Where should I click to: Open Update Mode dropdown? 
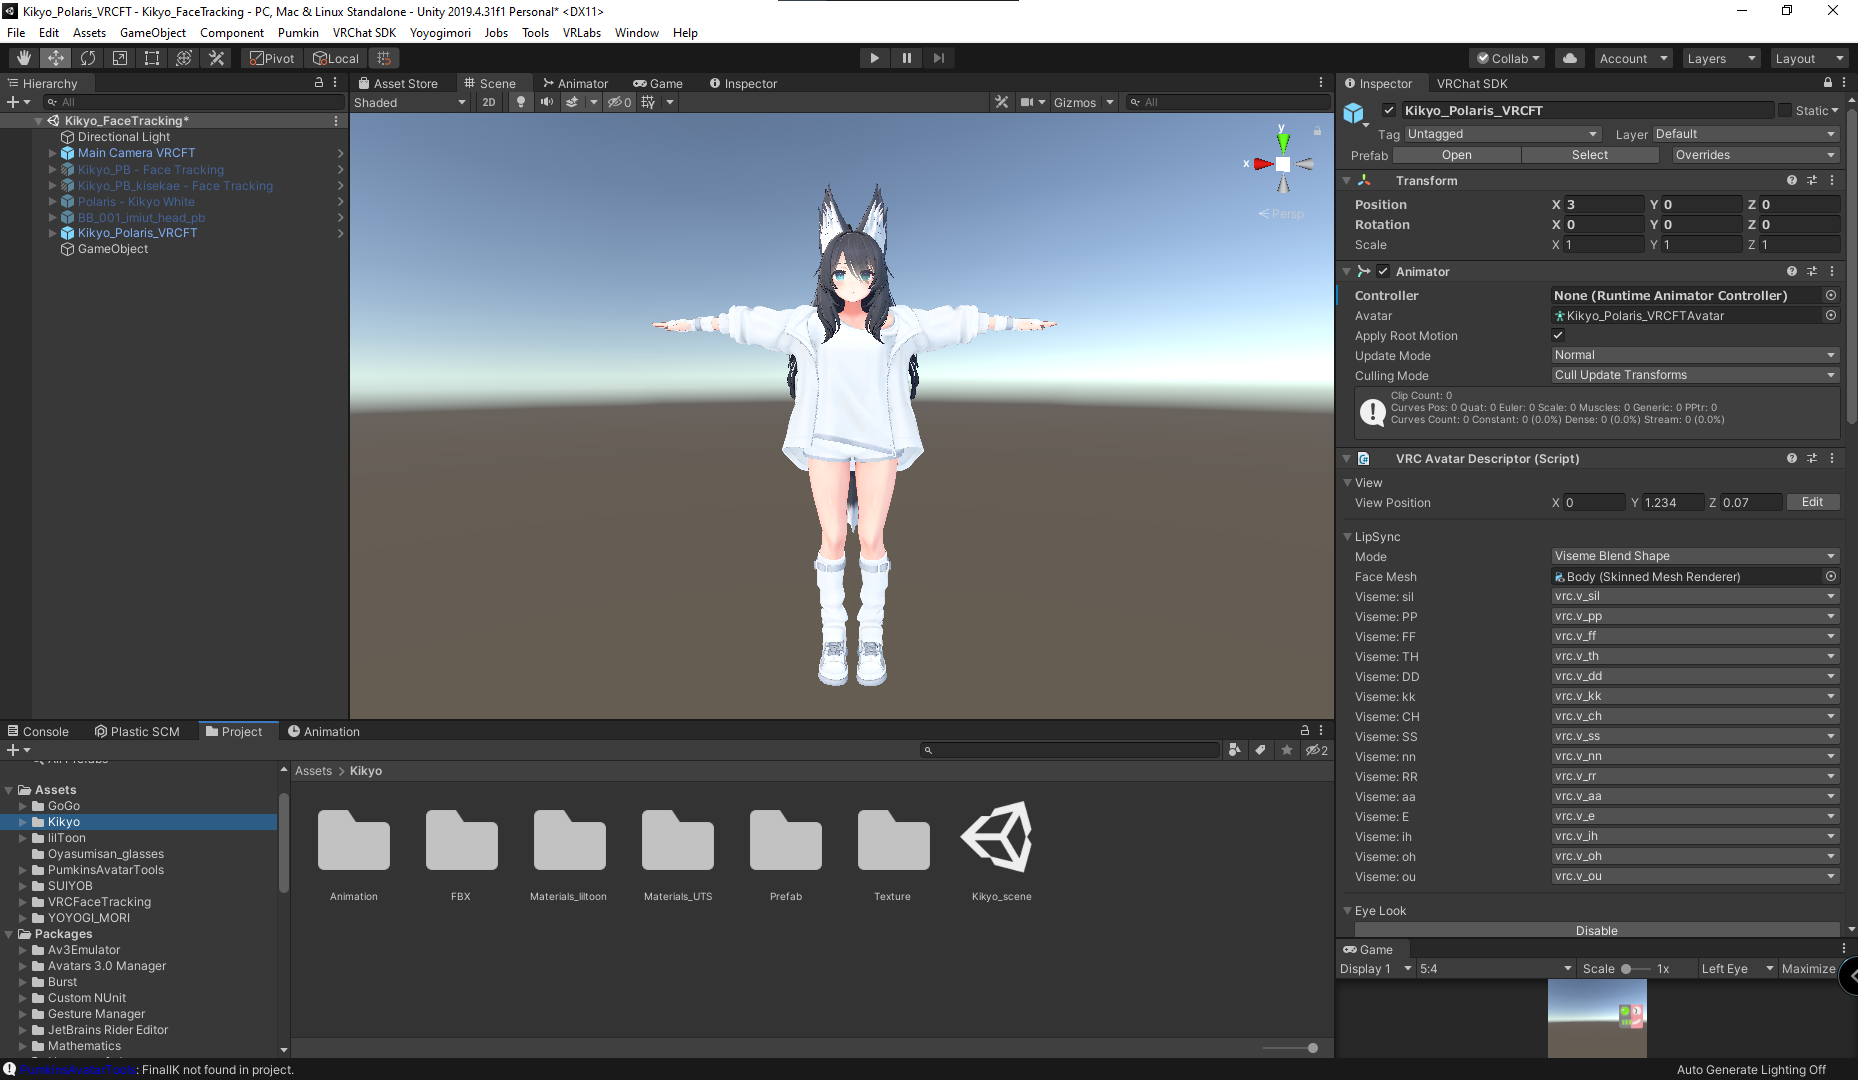(1695, 355)
